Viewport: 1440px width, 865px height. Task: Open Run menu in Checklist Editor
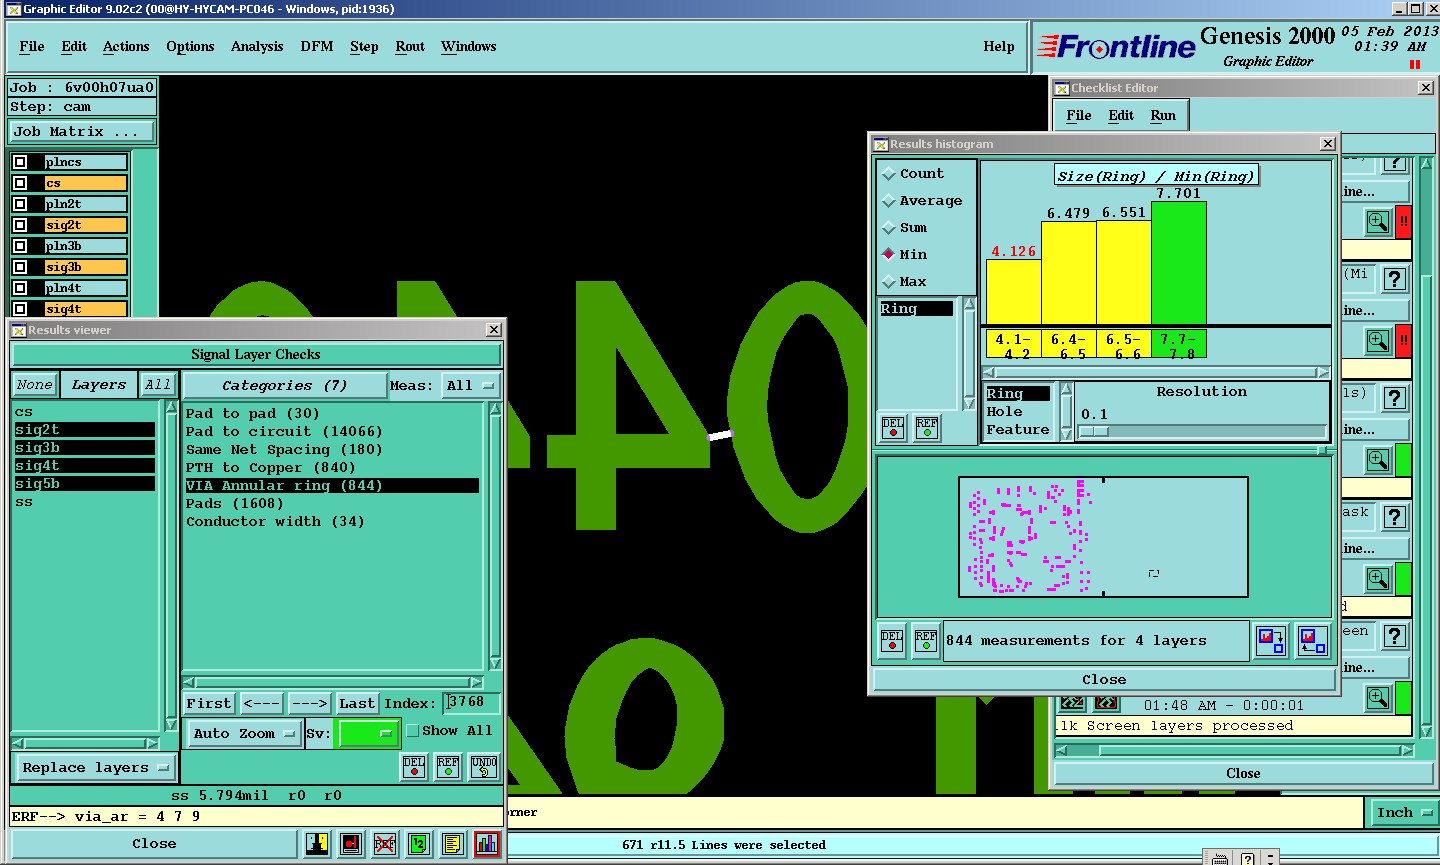pyautogui.click(x=1163, y=115)
